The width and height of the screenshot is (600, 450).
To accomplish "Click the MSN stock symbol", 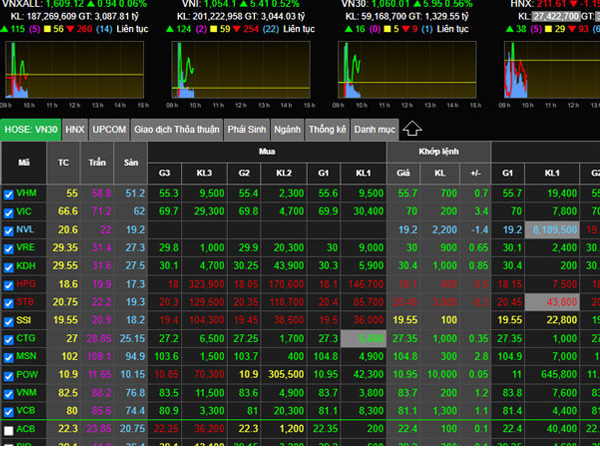I will click(x=26, y=356).
